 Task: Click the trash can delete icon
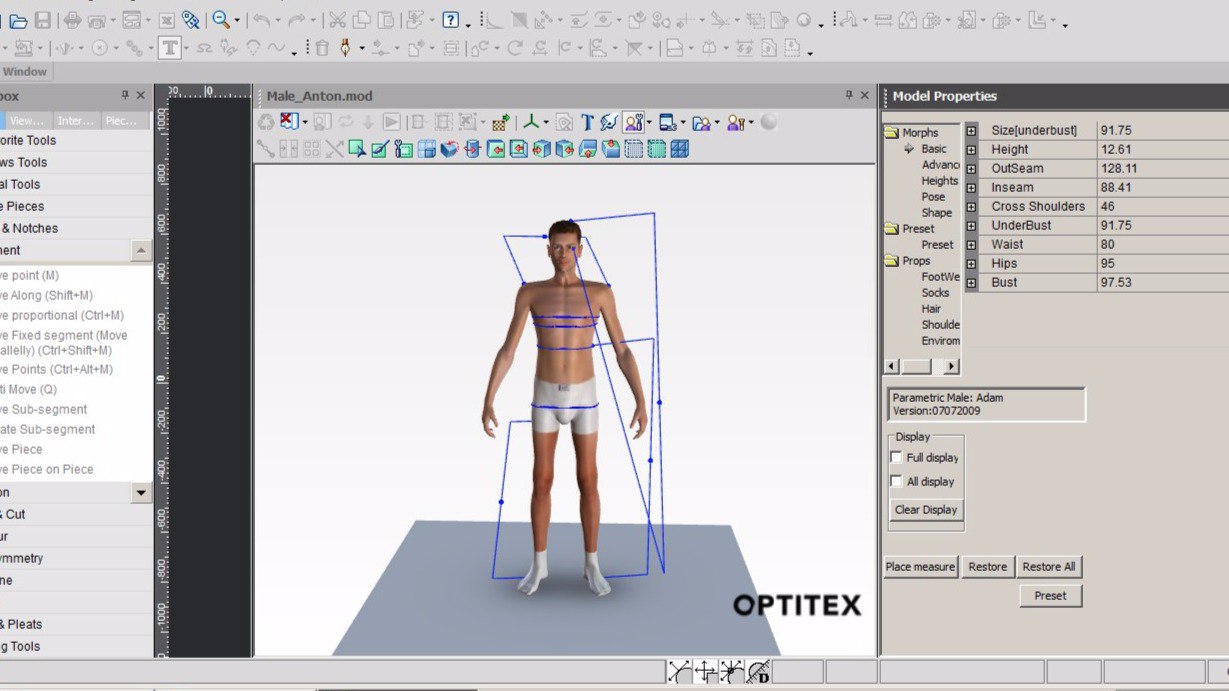tap(321, 48)
